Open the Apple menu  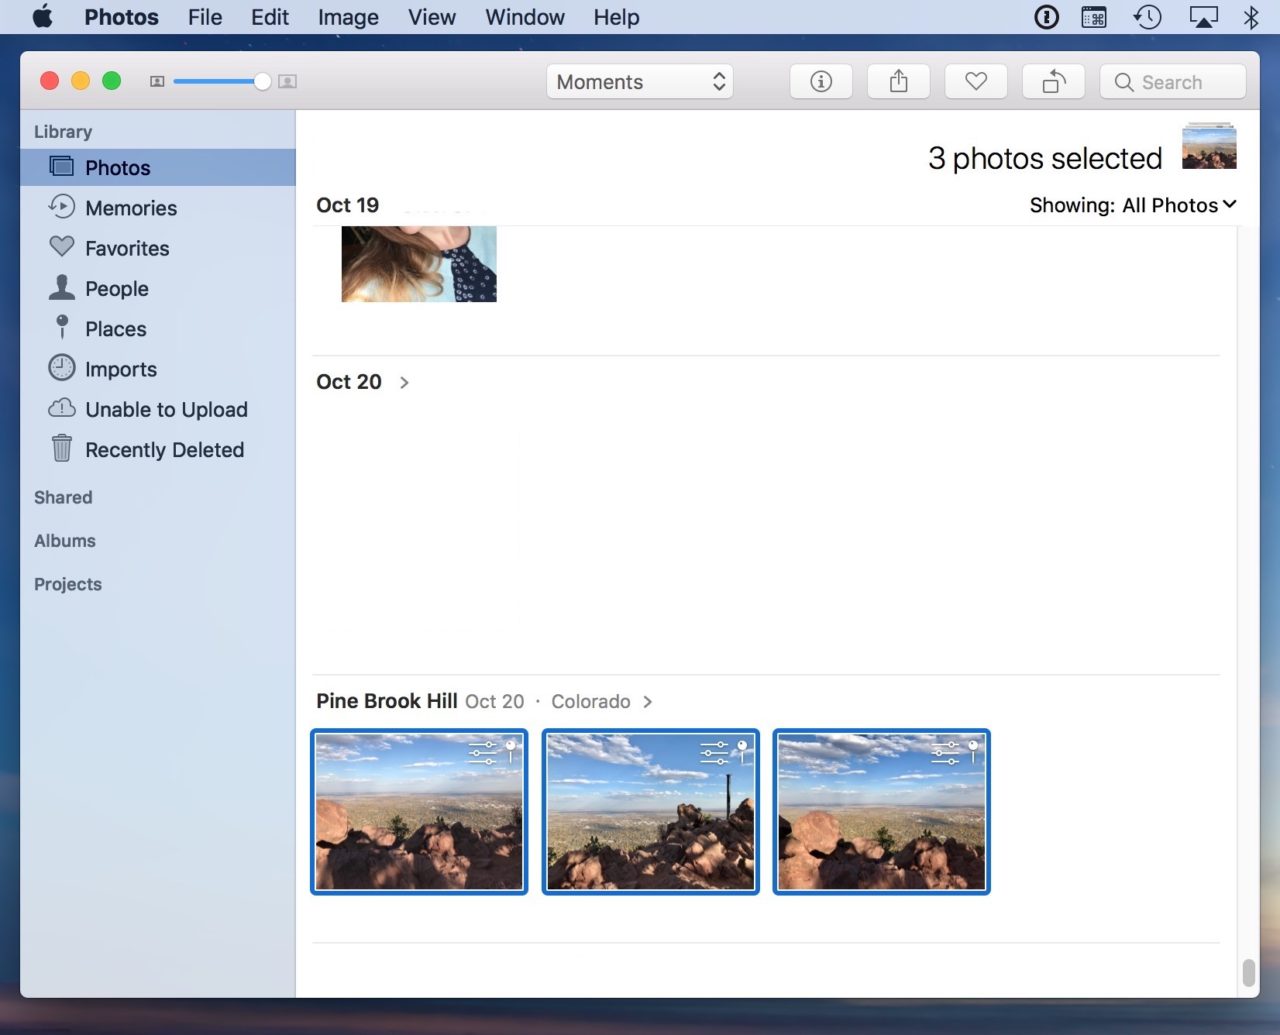point(42,17)
